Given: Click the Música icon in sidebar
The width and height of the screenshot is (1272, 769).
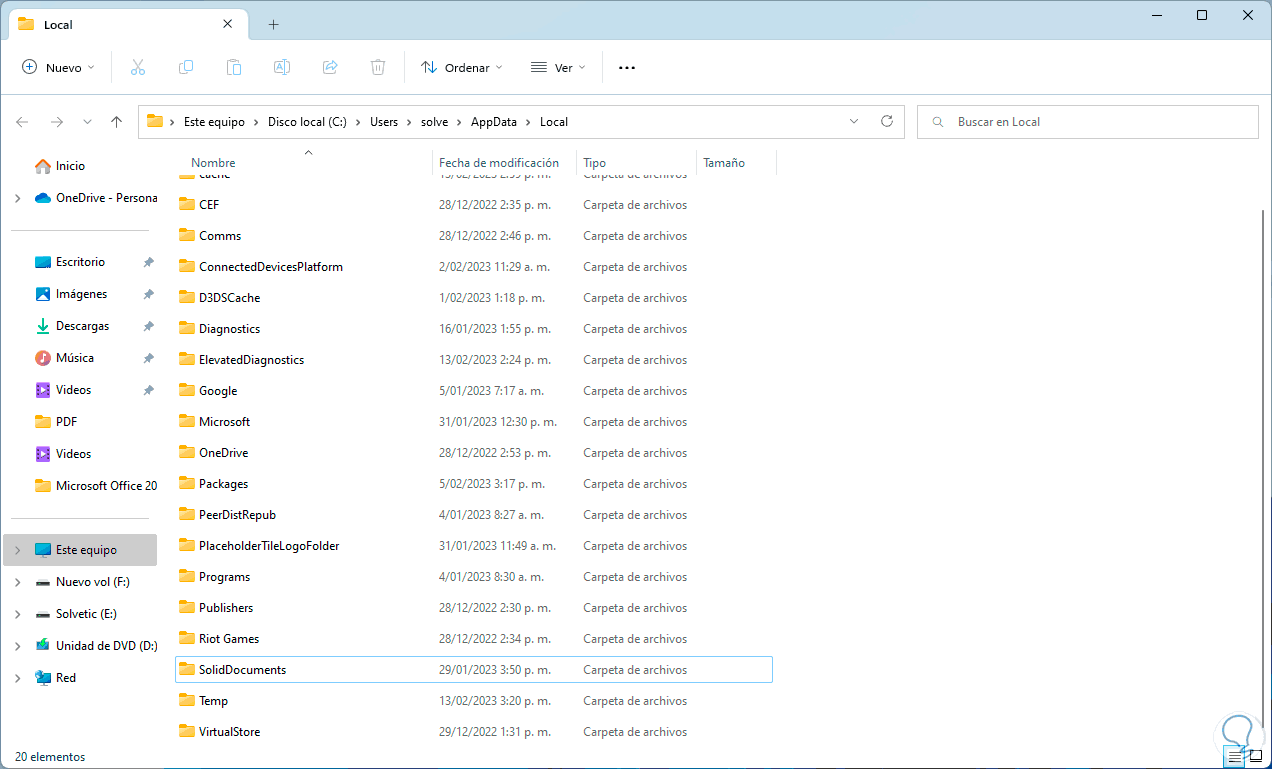Looking at the screenshot, I should click(43, 358).
